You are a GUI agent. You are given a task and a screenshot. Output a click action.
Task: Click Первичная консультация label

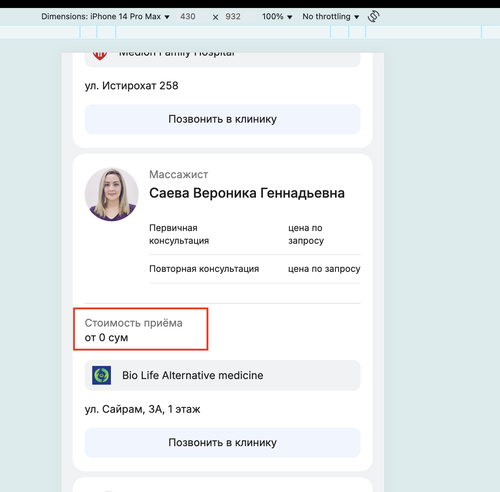click(x=179, y=234)
